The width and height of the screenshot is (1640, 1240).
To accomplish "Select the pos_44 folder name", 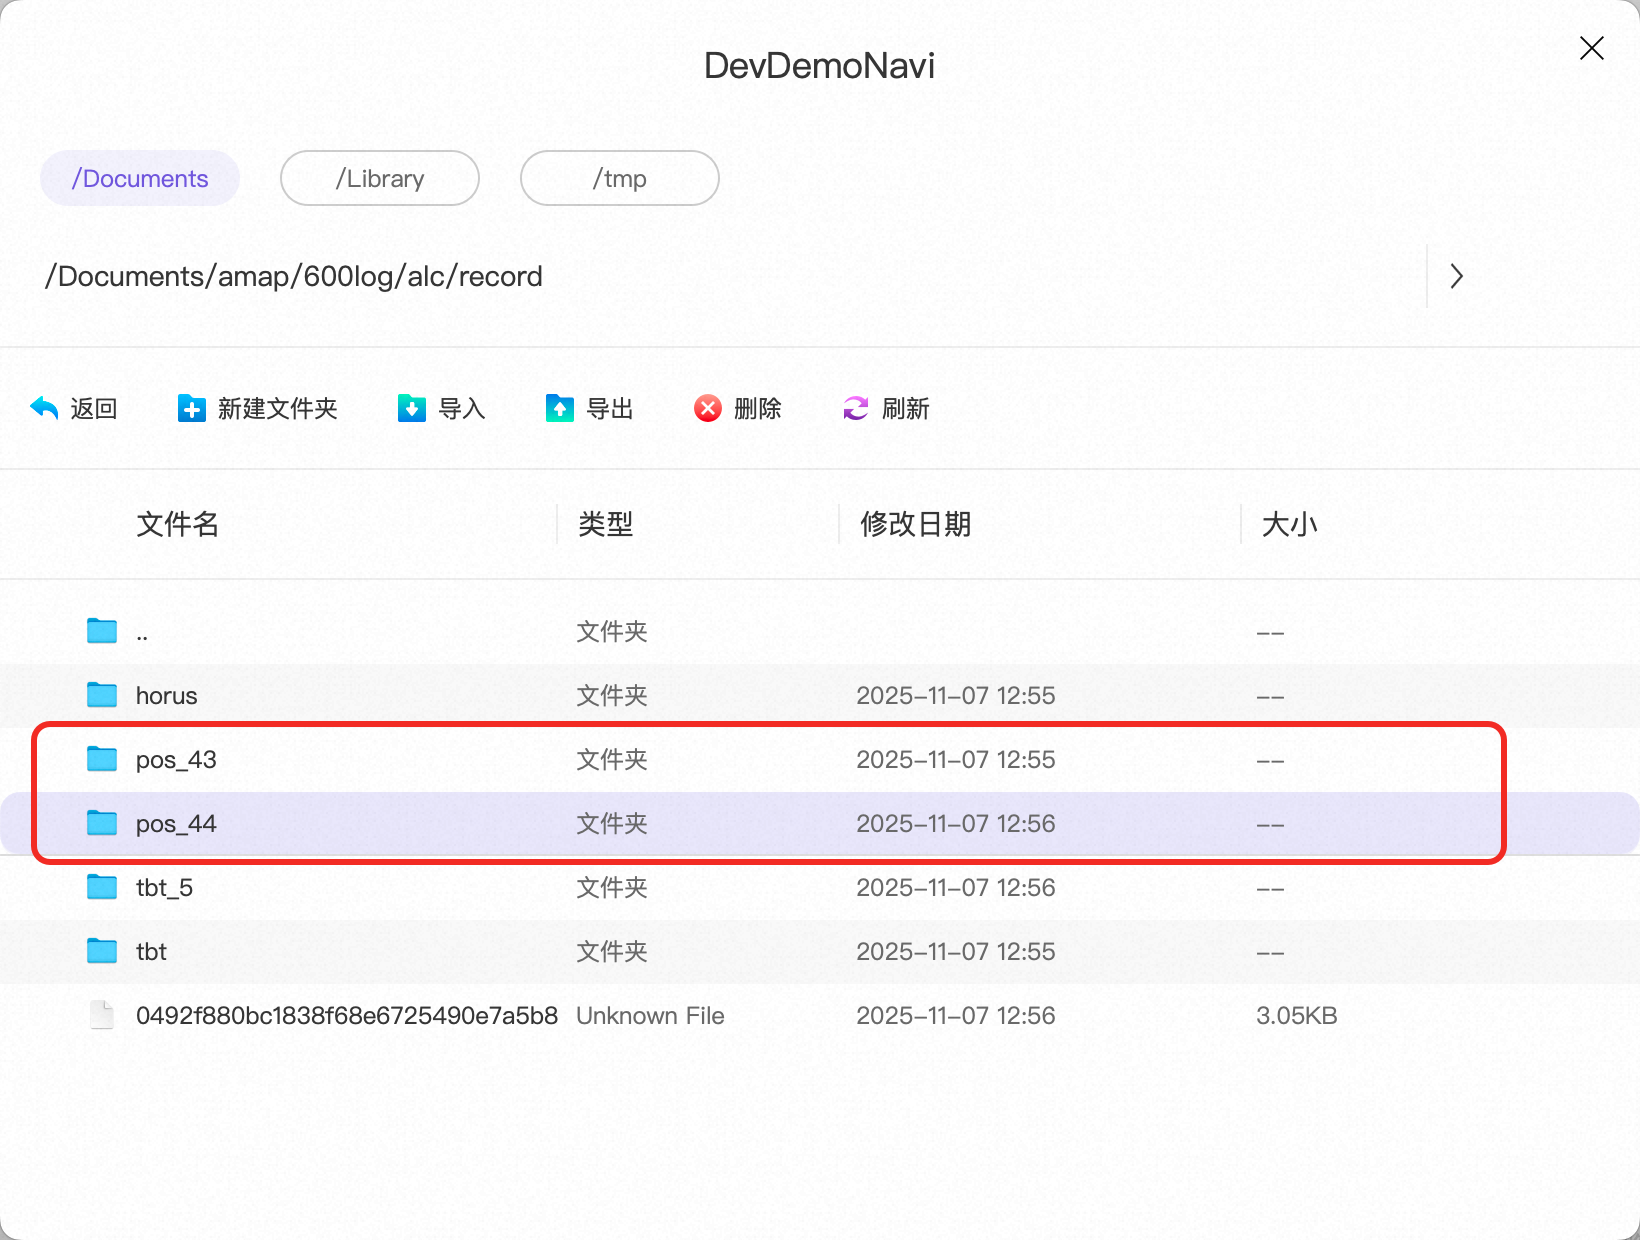I will pyautogui.click(x=176, y=824).
